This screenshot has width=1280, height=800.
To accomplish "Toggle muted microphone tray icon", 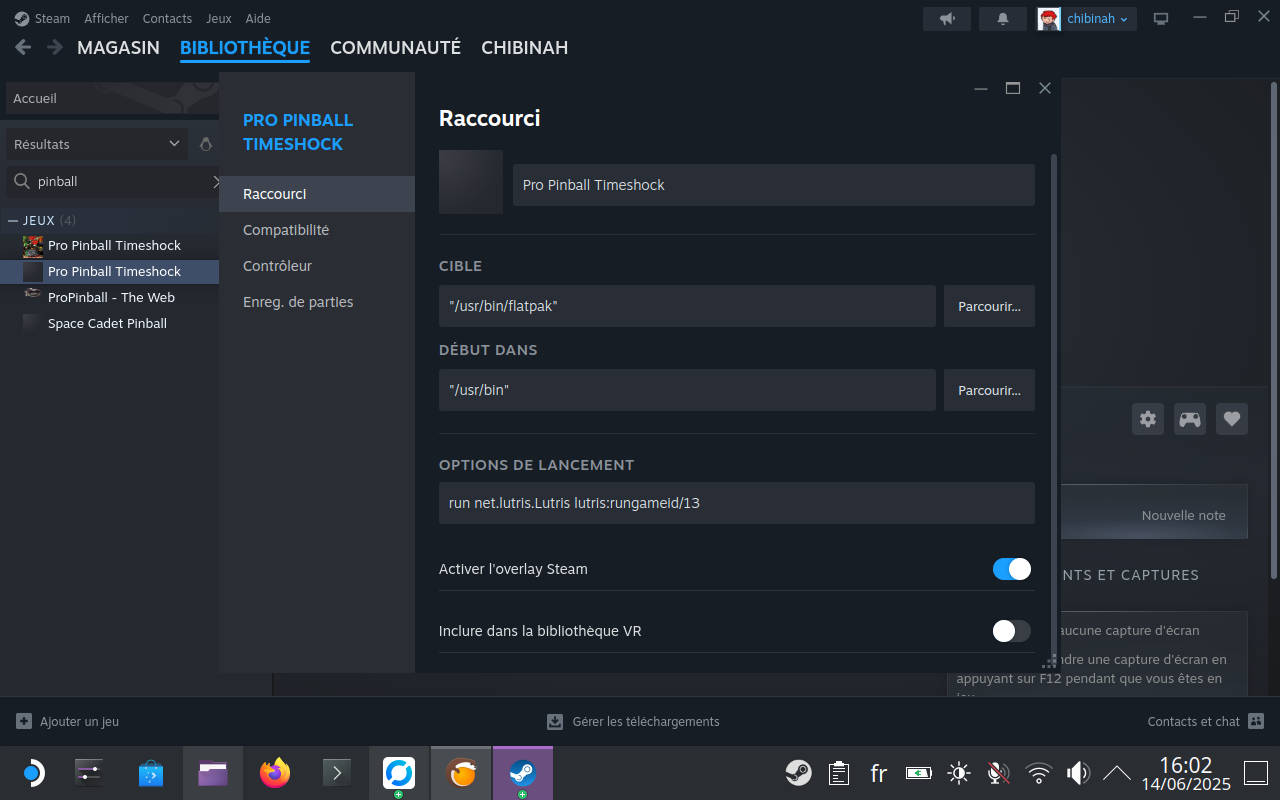I will coord(998,773).
